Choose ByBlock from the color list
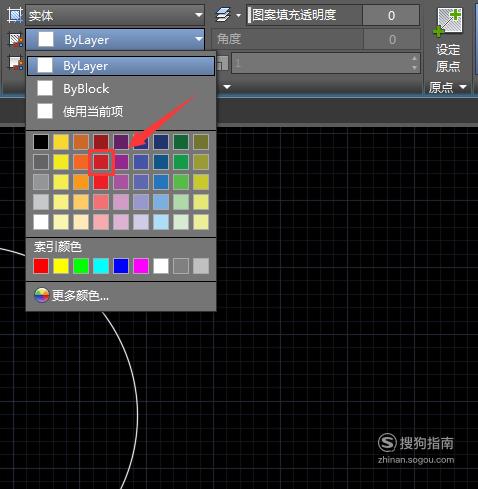478x489 pixels. click(x=121, y=89)
